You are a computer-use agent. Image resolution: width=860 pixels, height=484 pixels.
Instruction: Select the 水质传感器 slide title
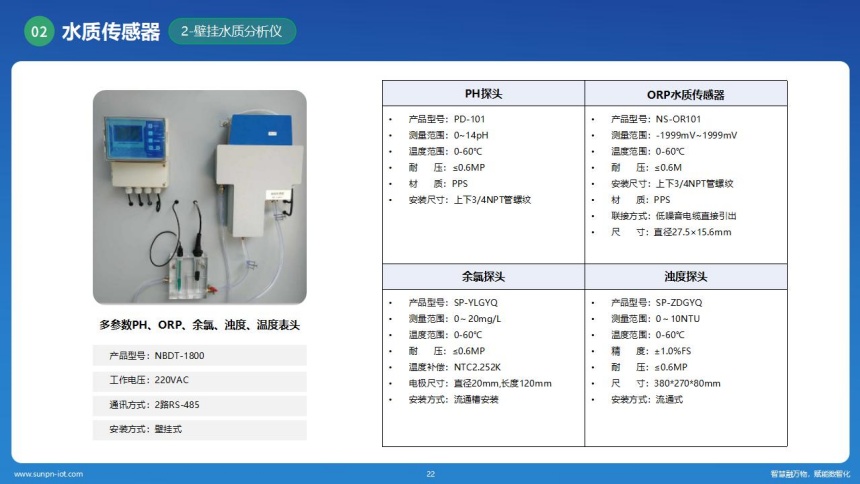111,32
